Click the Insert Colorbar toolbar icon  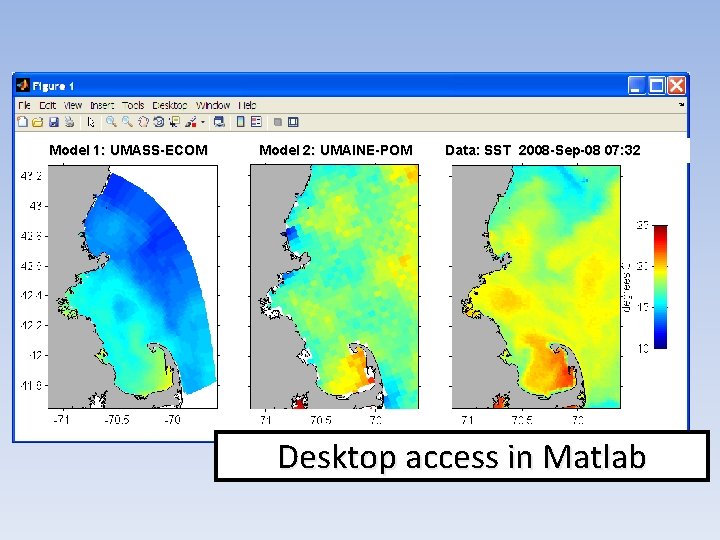(240, 122)
